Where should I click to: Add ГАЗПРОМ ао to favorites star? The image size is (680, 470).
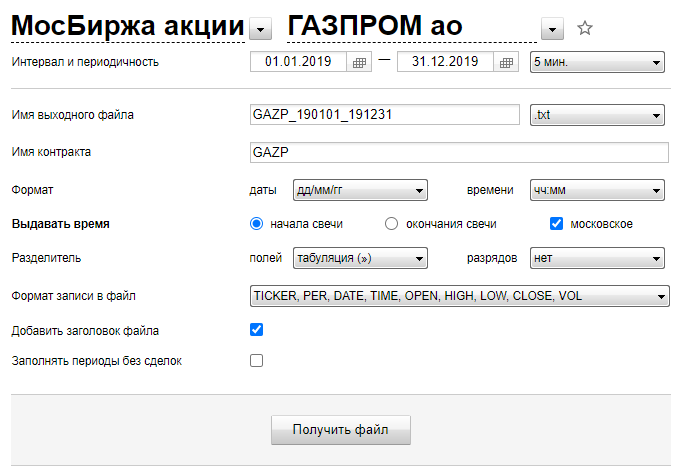pos(585,29)
